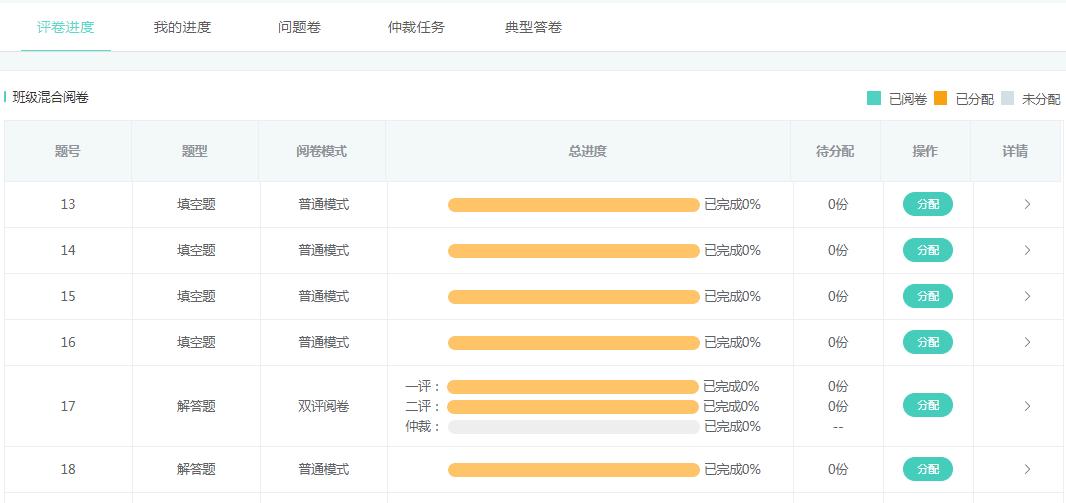Expand details chevron for question 16

1027,342
